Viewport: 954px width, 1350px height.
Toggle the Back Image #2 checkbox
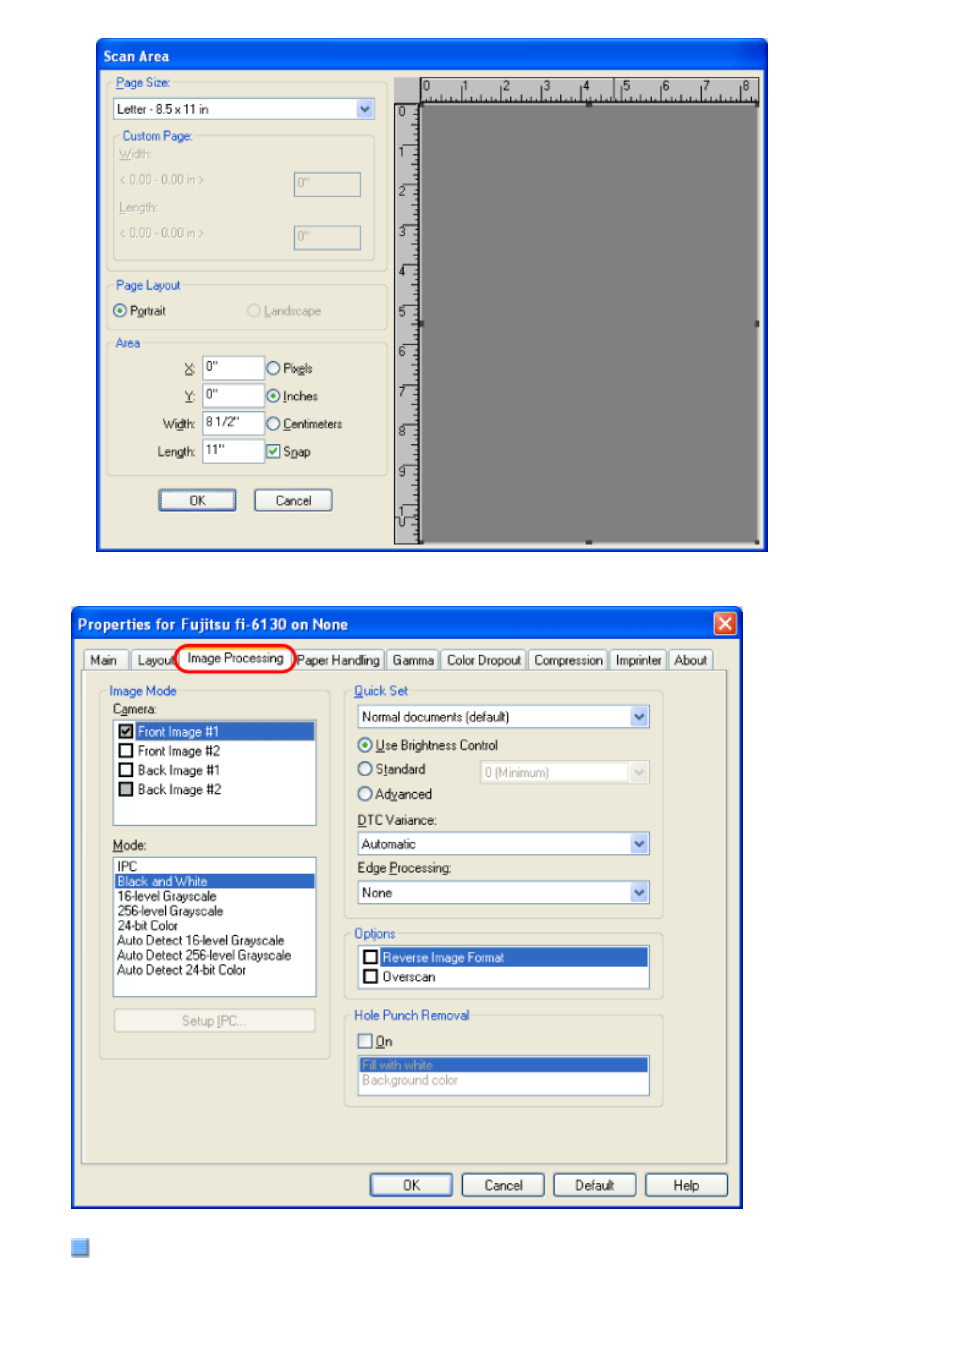pyautogui.click(x=126, y=789)
